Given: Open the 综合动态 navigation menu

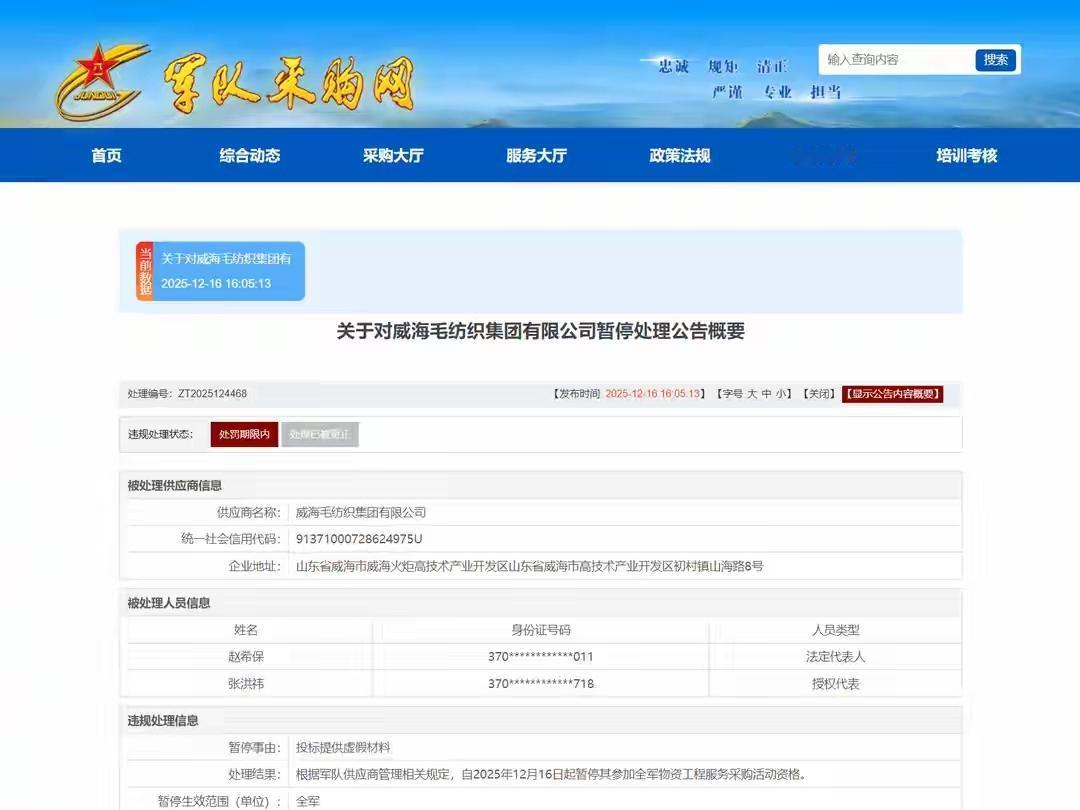Looking at the screenshot, I should tap(248, 155).
